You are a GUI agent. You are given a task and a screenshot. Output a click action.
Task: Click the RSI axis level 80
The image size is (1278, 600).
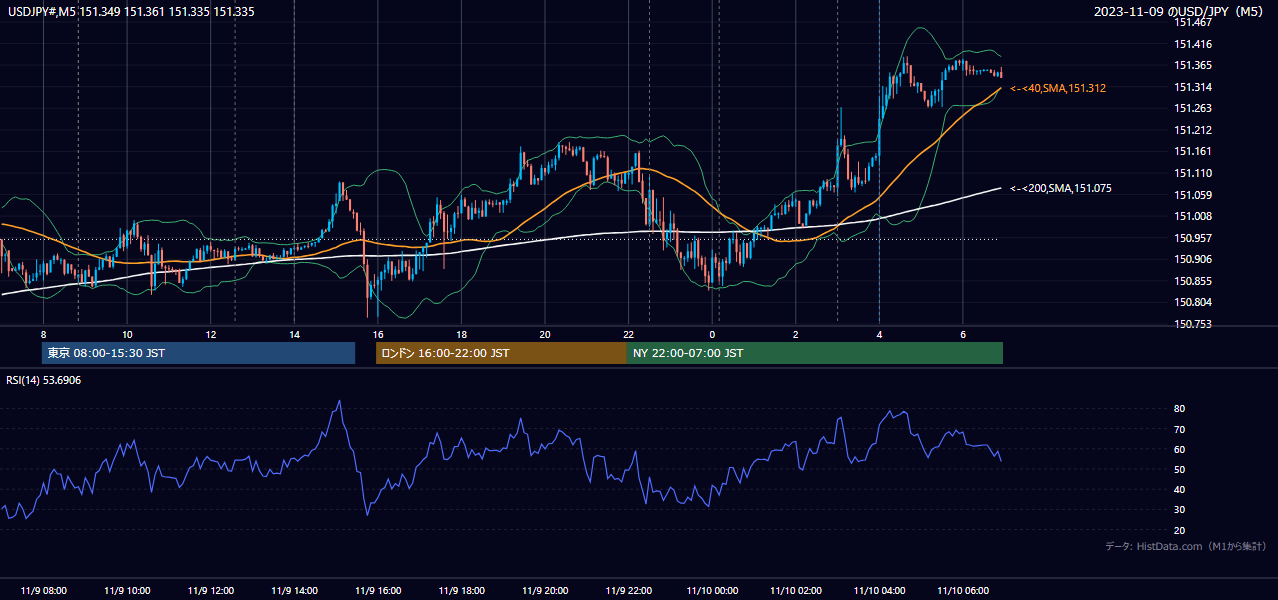pyautogui.click(x=1180, y=409)
